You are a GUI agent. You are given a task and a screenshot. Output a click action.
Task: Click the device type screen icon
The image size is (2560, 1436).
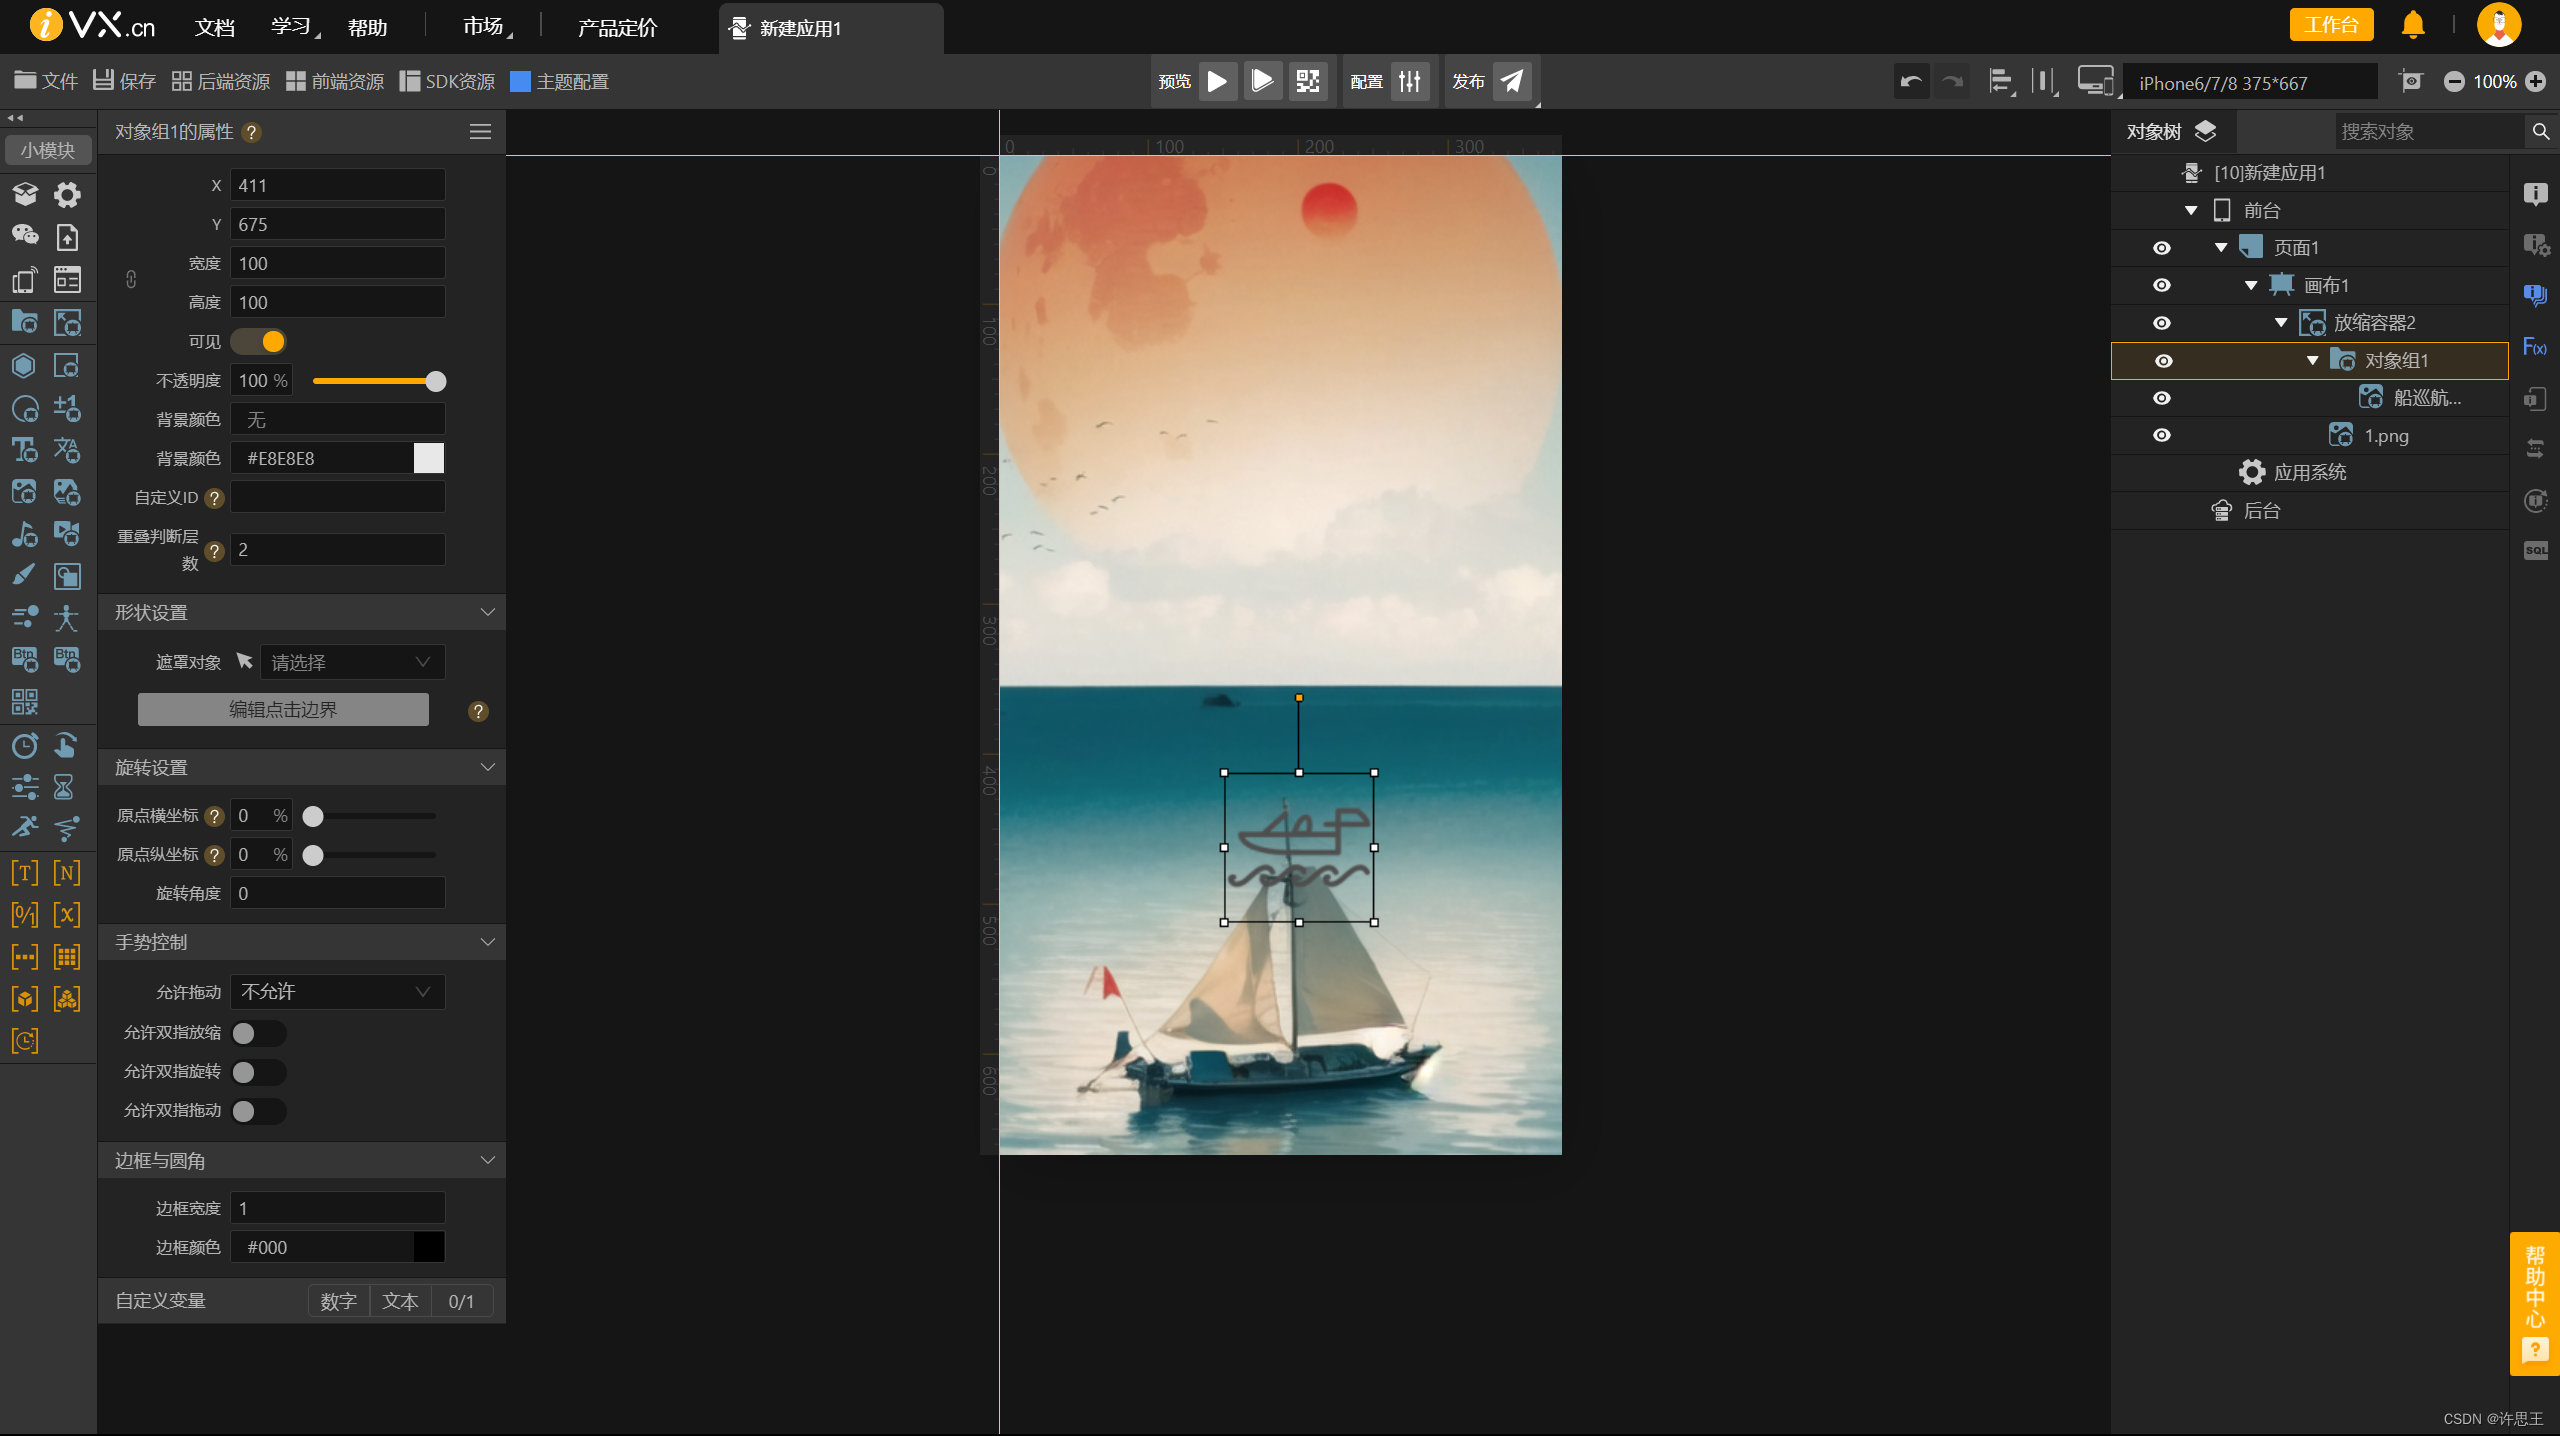tap(2096, 81)
